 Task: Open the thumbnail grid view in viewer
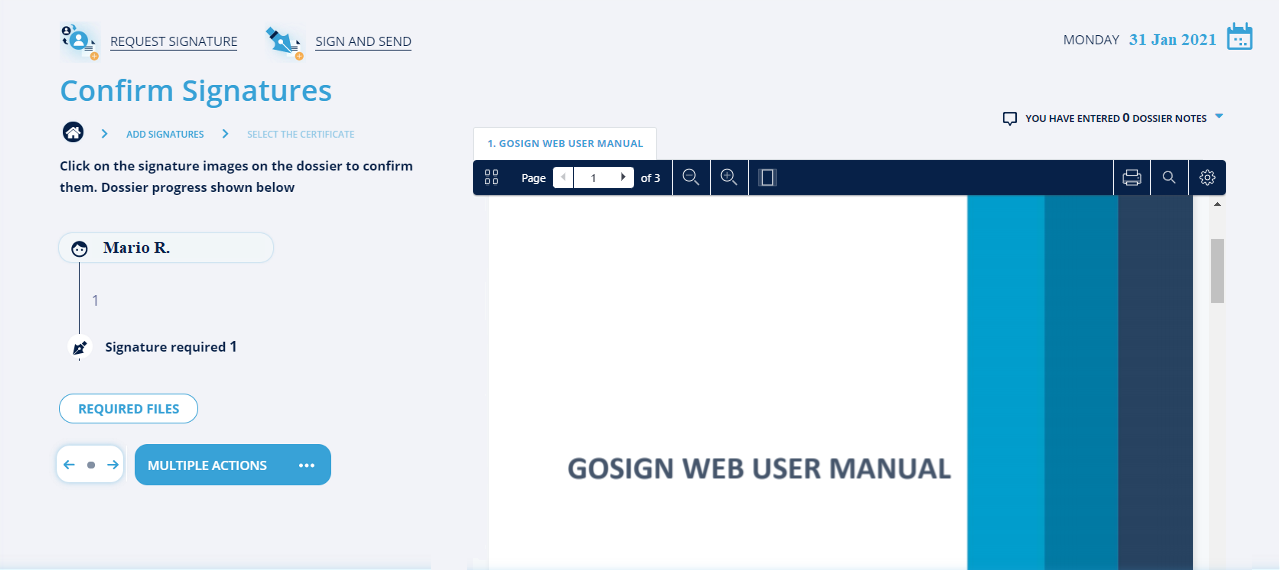pos(491,177)
